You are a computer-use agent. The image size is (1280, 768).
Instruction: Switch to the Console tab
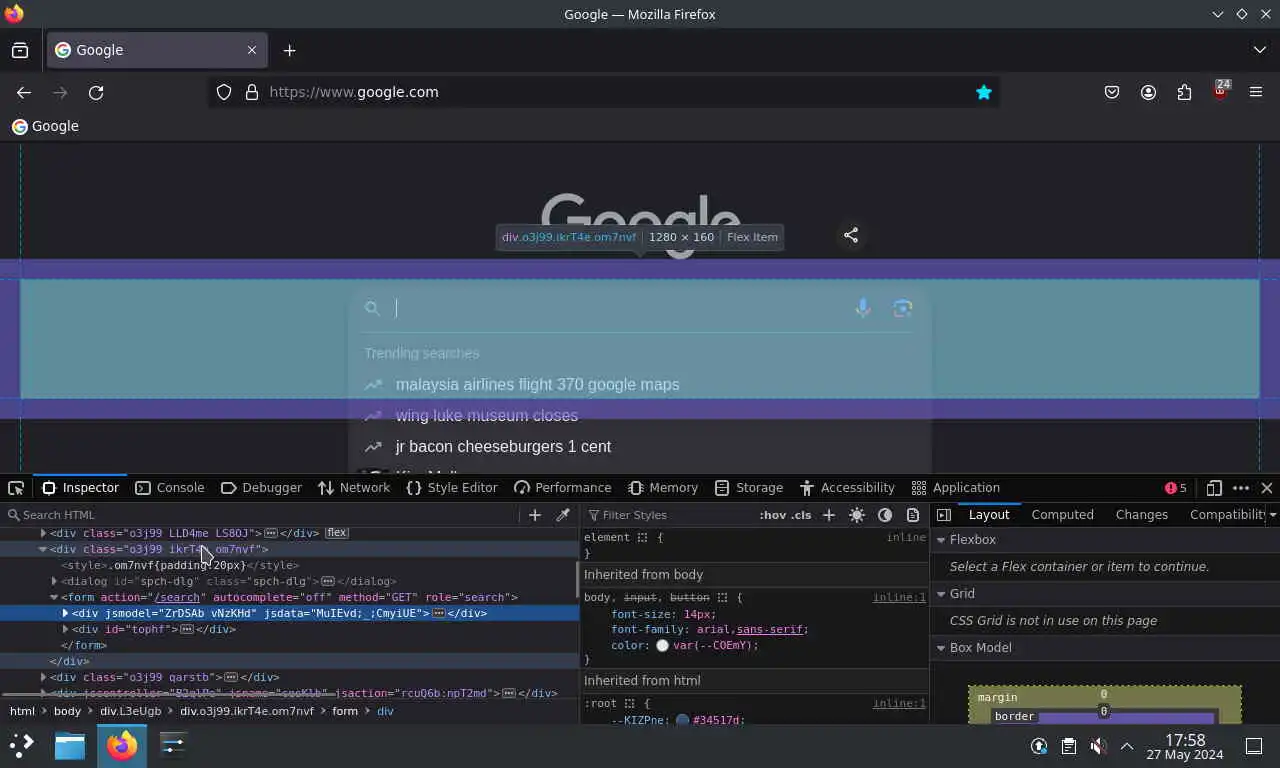click(x=169, y=488)
